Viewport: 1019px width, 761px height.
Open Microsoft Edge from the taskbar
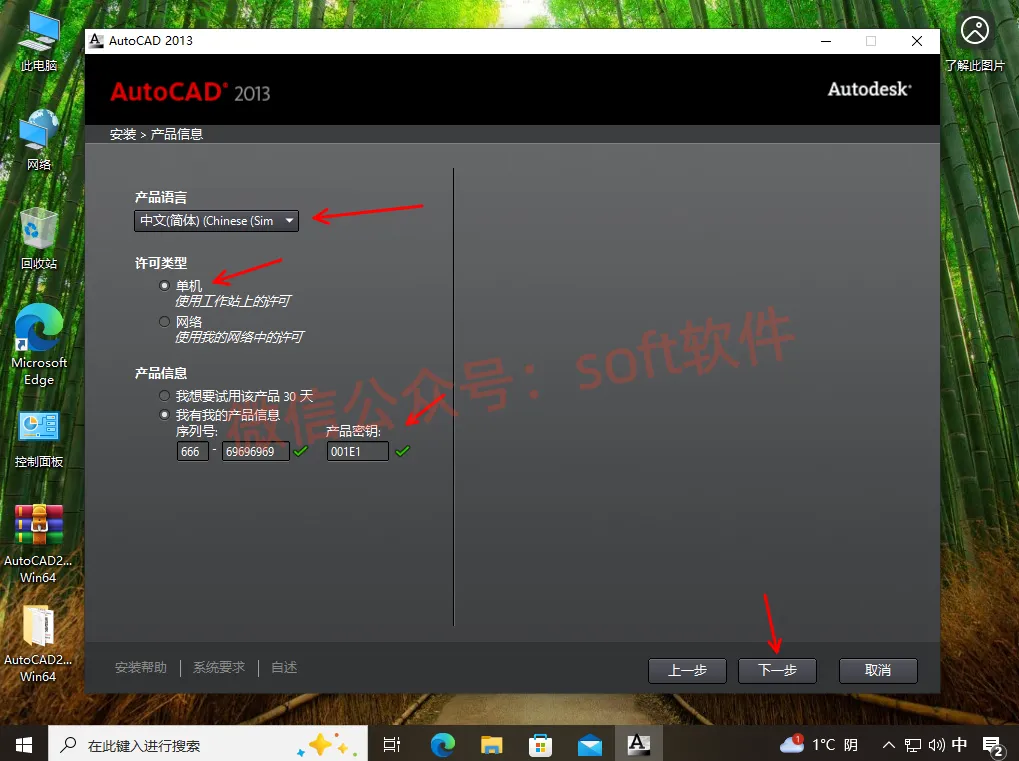pyautogui.click(x=443, y=745)
